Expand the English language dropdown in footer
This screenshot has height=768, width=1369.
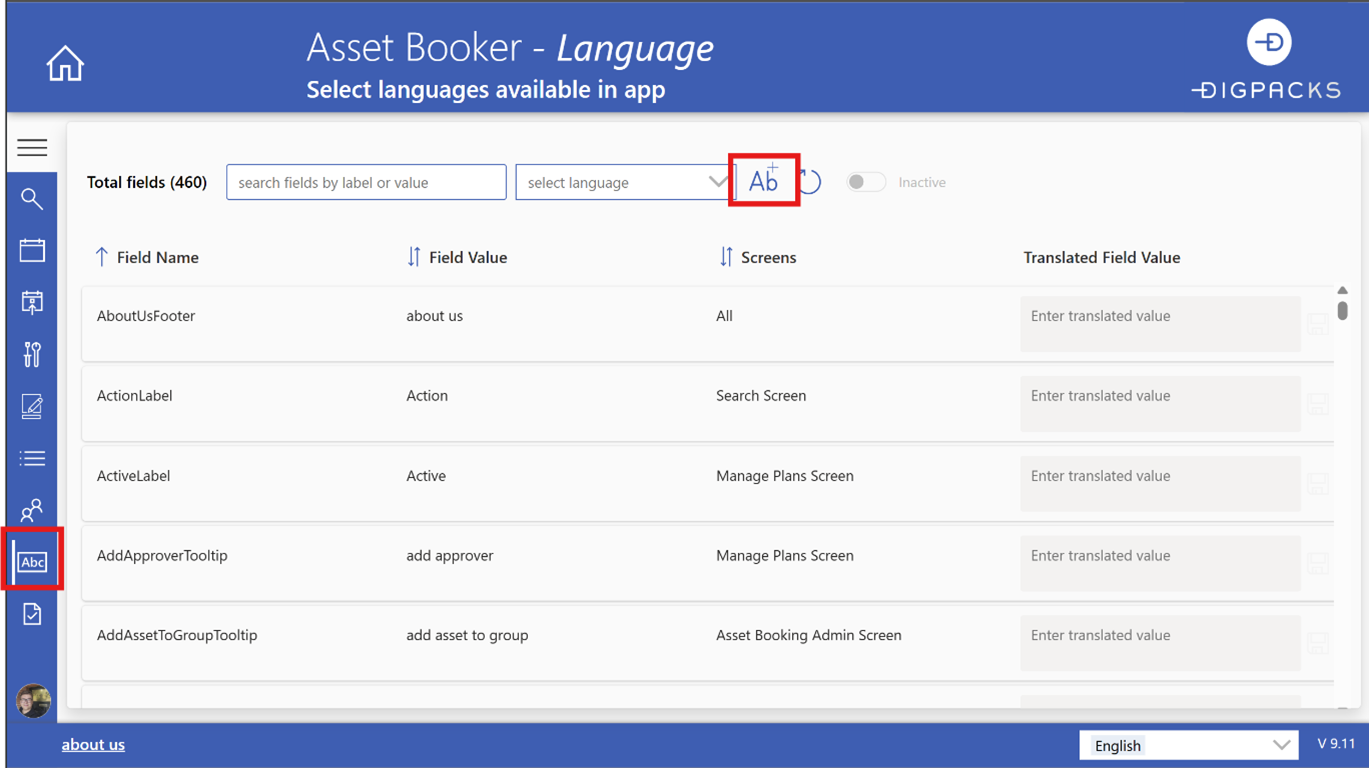(1188, 745)
